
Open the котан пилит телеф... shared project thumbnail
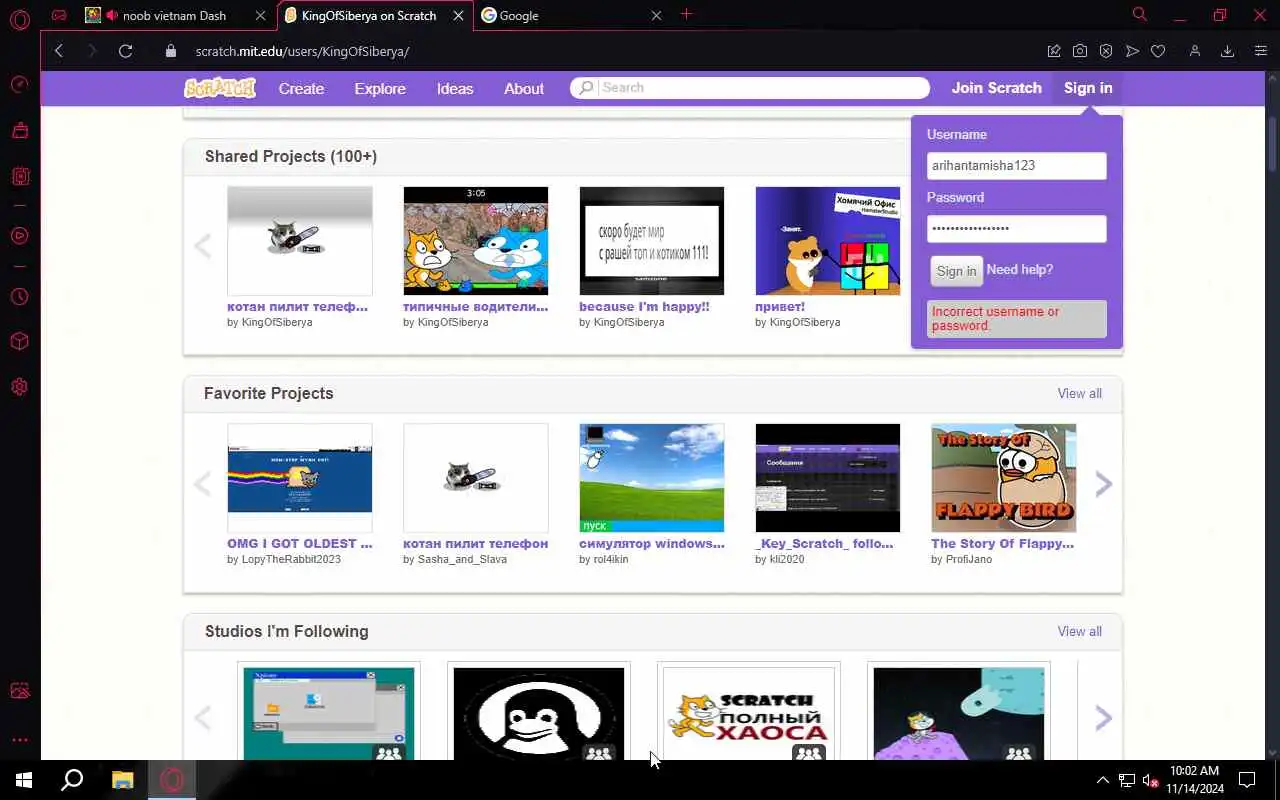[300, 241]
